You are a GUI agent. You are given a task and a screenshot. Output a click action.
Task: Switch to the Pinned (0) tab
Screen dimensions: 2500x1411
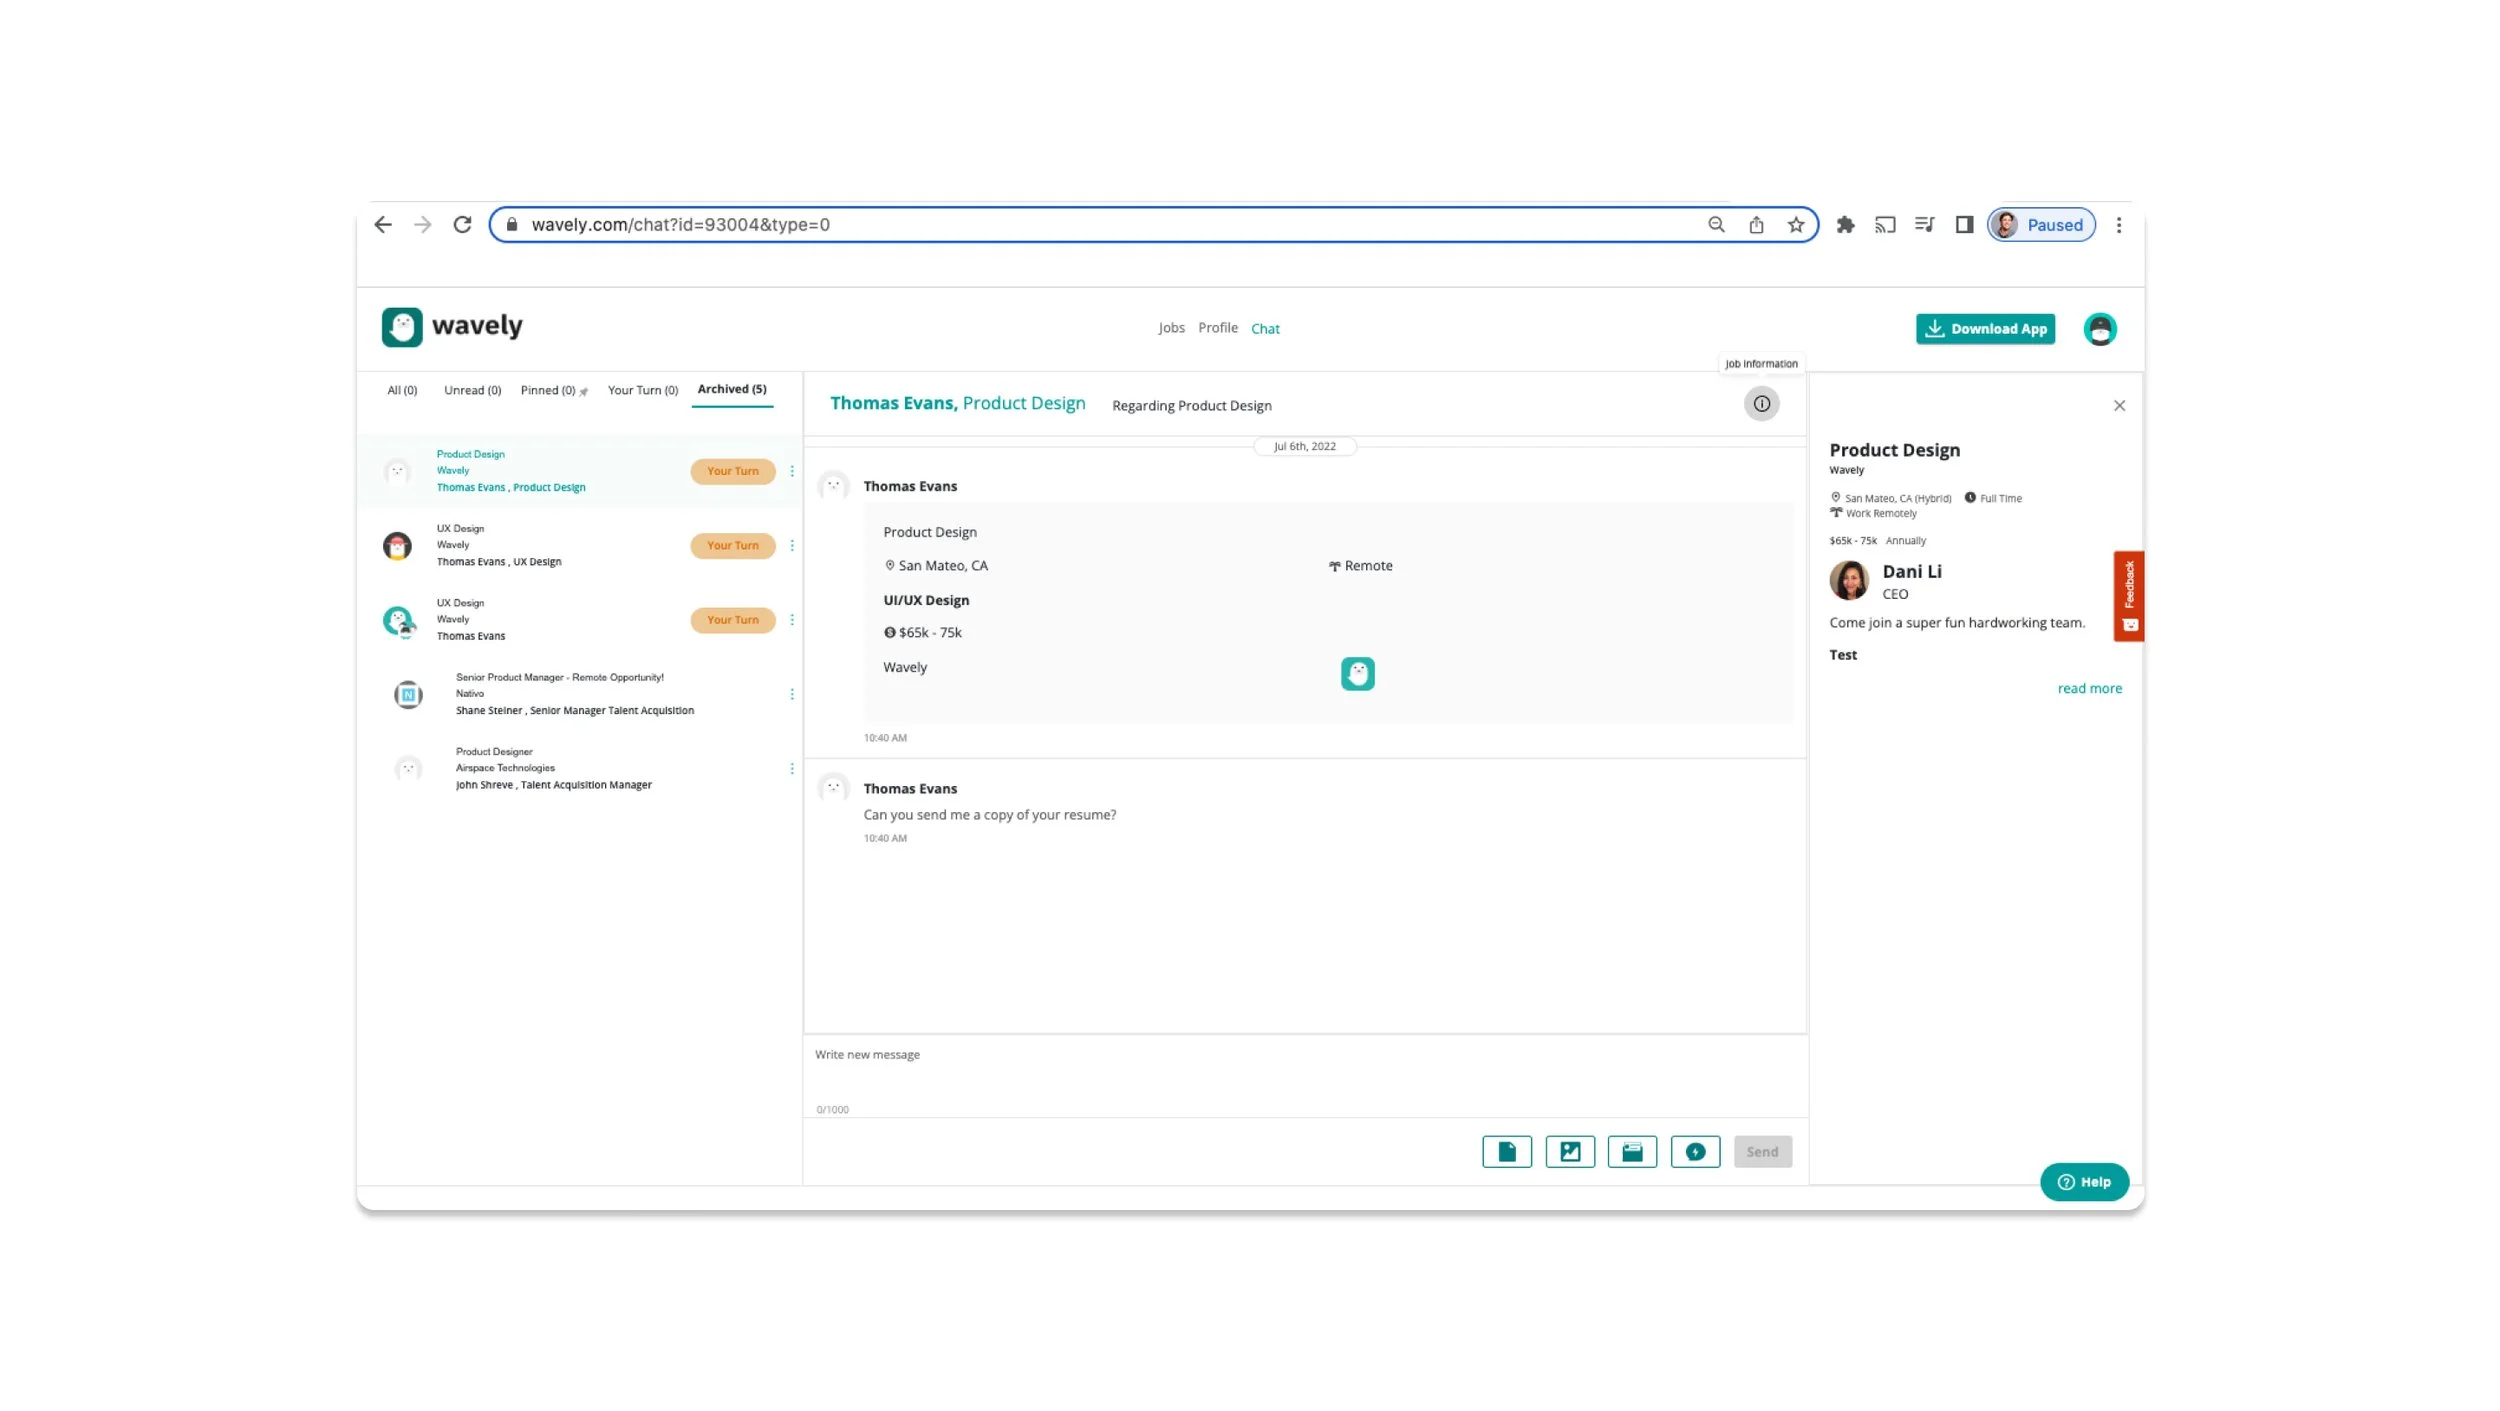[553, 390]
